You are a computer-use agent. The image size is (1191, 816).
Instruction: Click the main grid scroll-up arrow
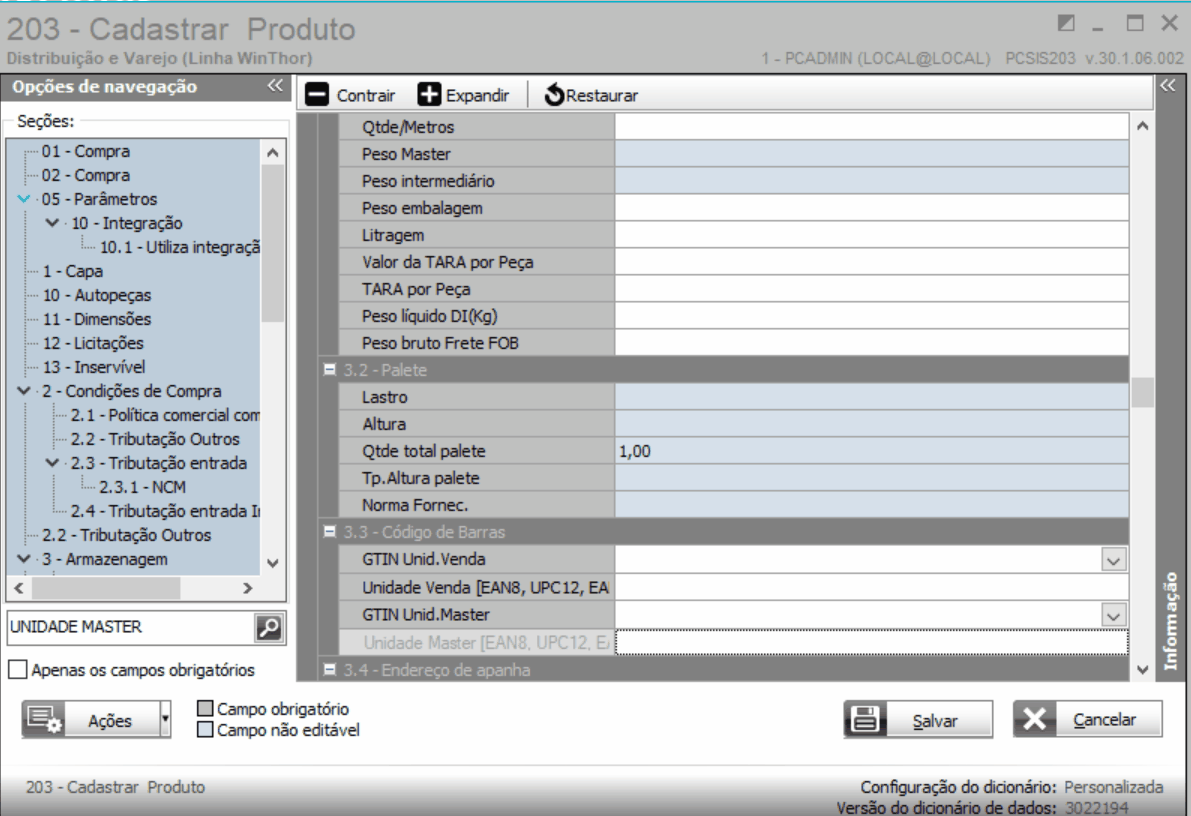pos(1142,126)
